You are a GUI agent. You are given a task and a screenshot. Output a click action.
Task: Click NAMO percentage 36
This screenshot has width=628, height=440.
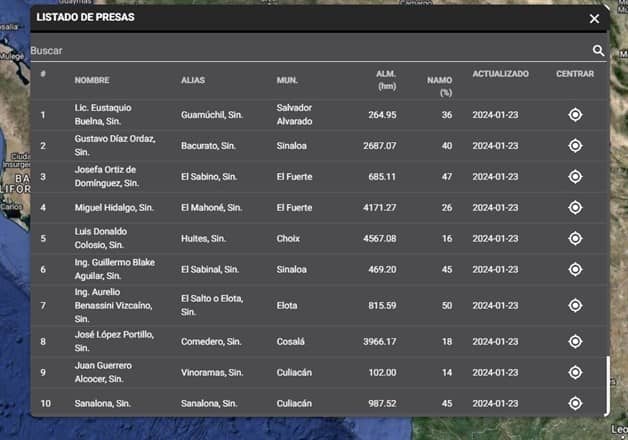[447, 115]
